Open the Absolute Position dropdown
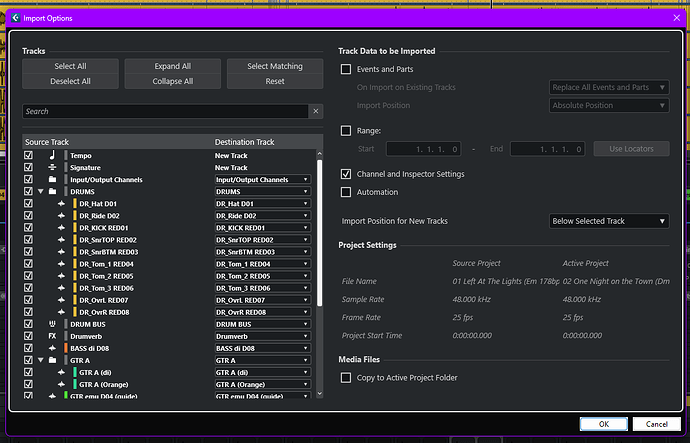The image size is (690, 443). [609, 105]
